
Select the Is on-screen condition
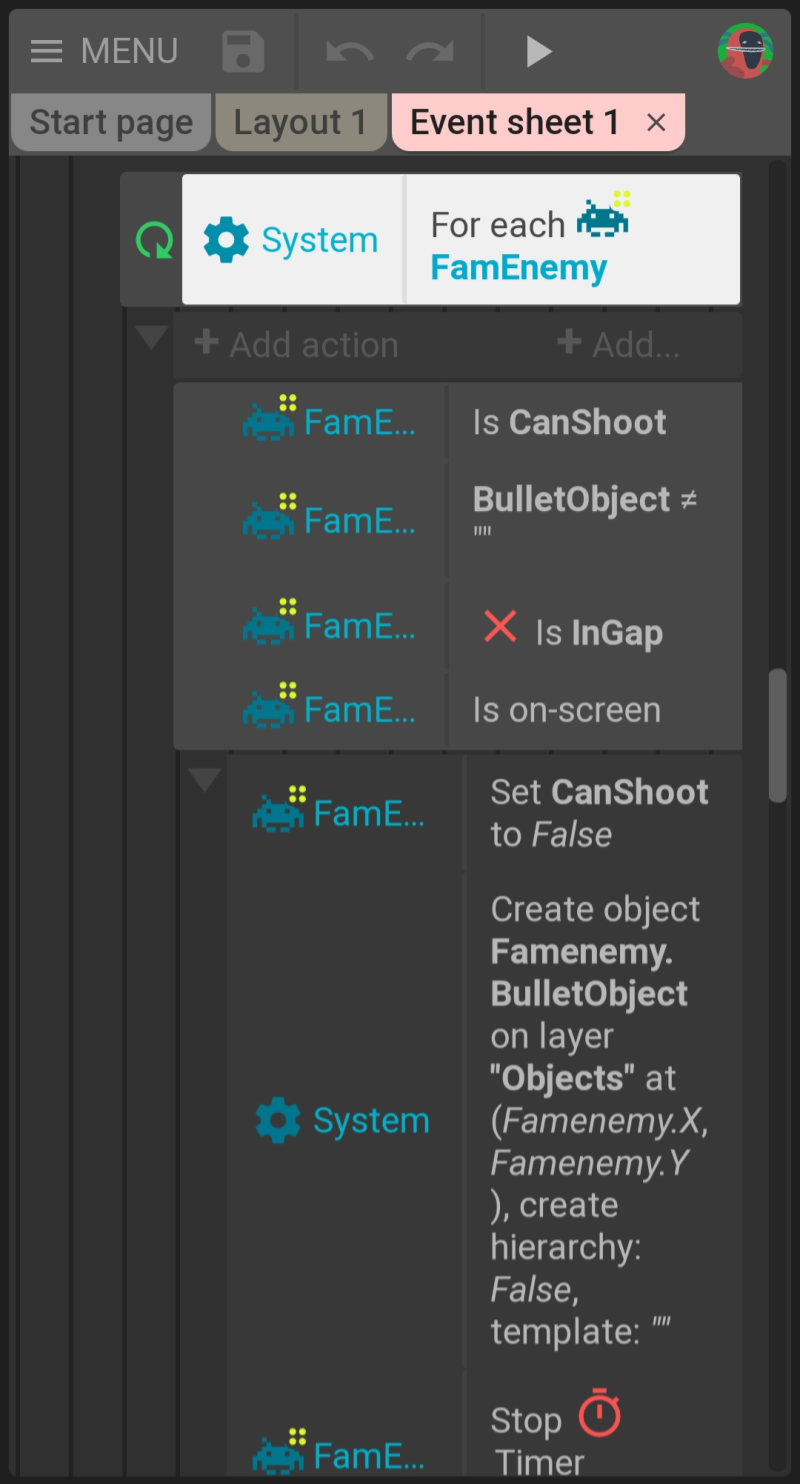pyautogui.click(x=566, y=710)
